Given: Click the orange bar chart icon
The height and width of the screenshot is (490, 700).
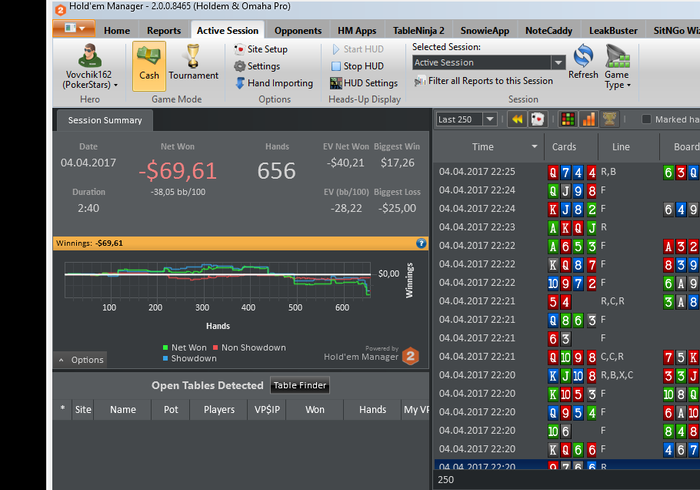Looking at the screenshot, I should pos(589,120).
